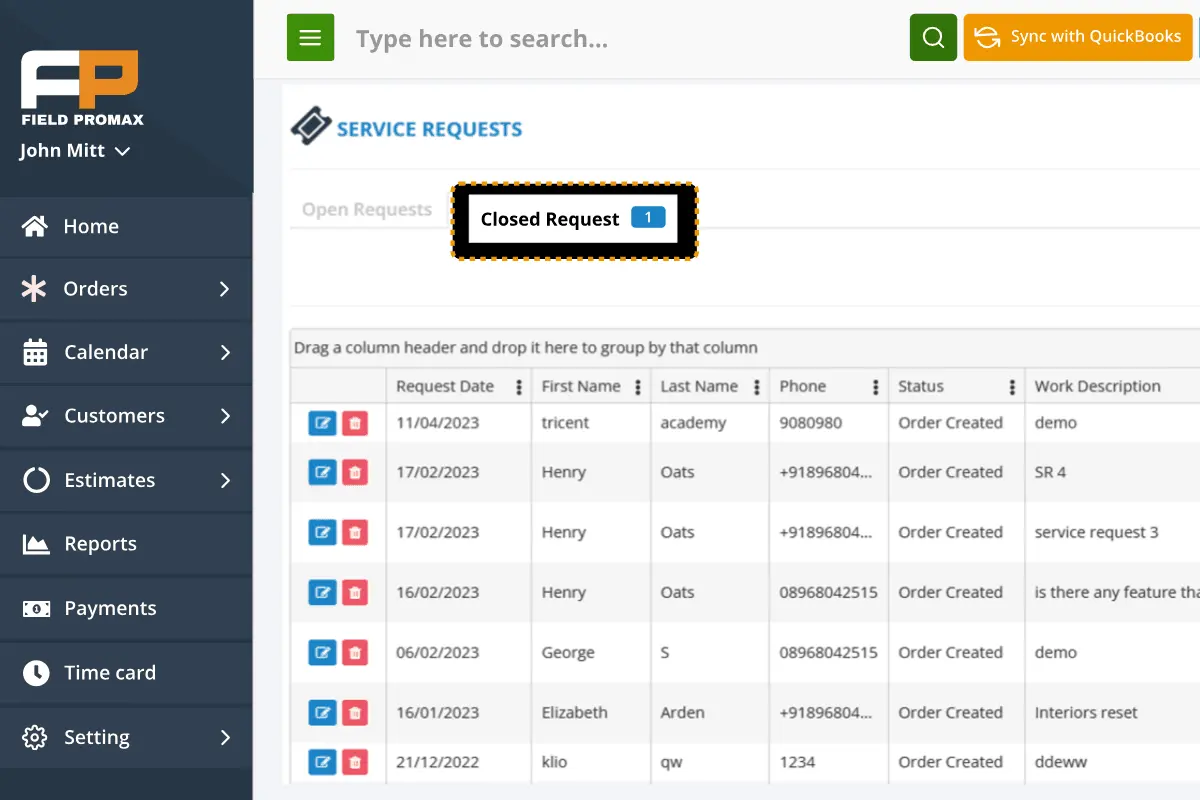Click the Customers person icon
The image size is (1200, 800).
point(35,416)
